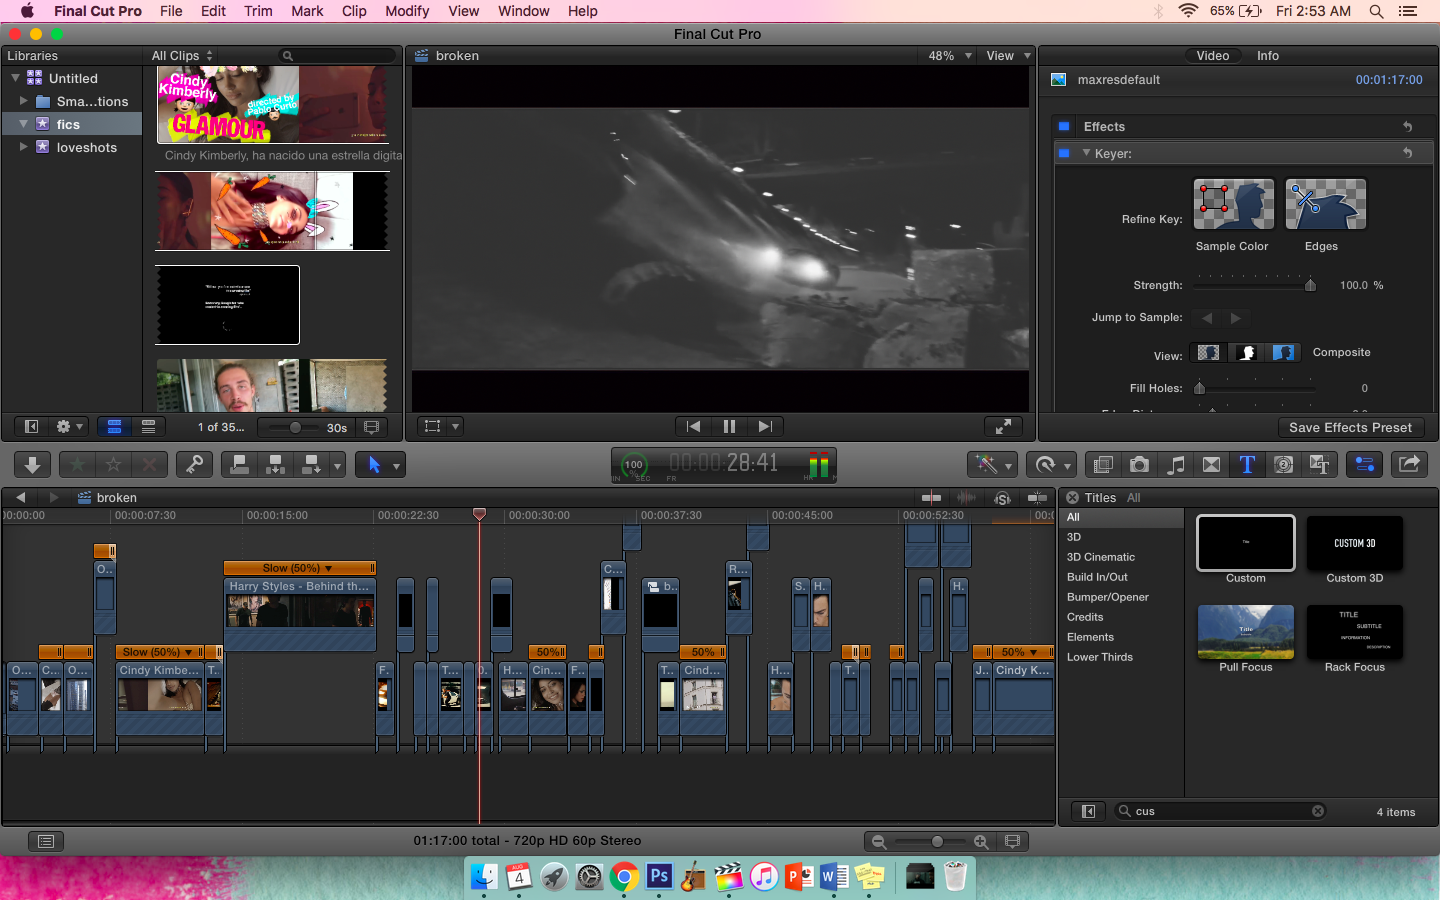Open the Clip menu
Image resolution: width=1440 pixels, height=900 pixels.
coord(354,11)
